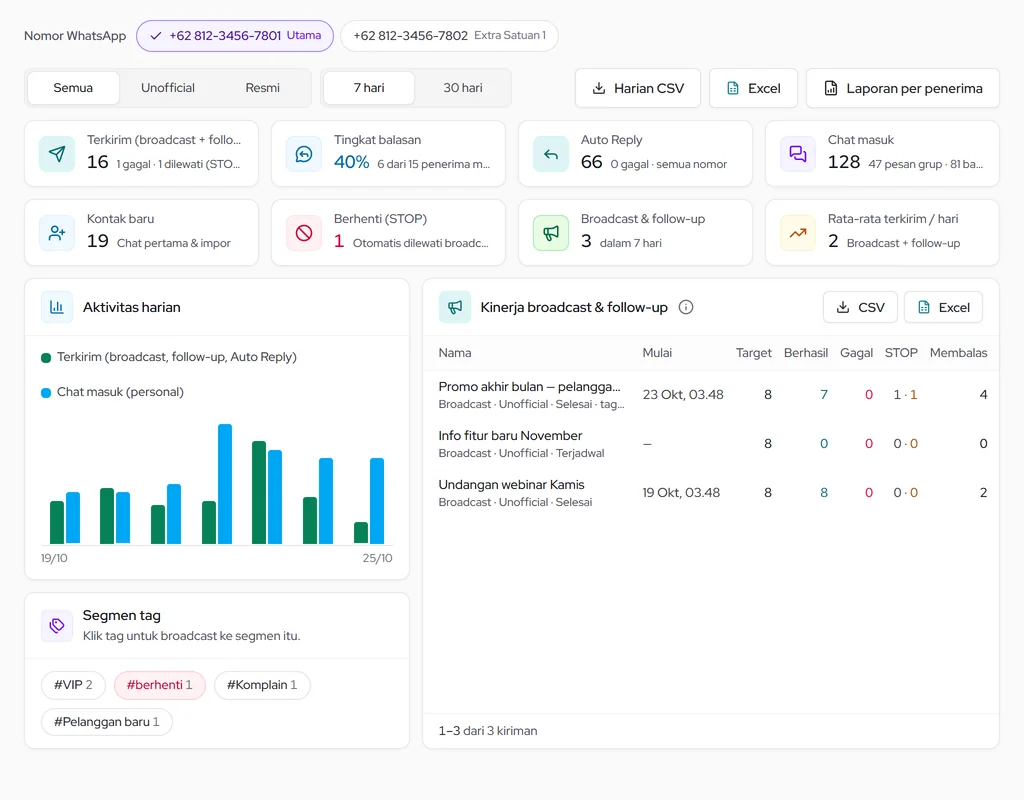Click the ban icon on Berhenti (STOP) card
Screen dimensions: 1024x800
pyautogui.click(x=304, y=233)
